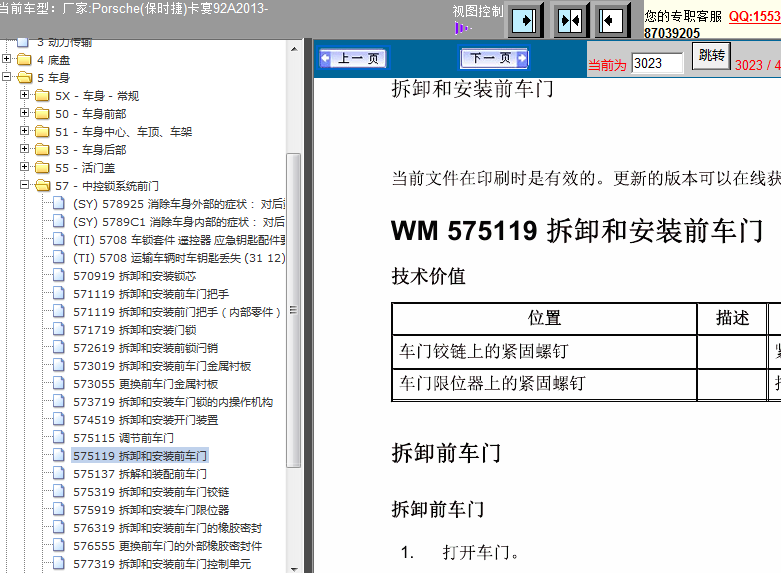Click folder icon of 57 - 中控锁系统前门

click(x=43, y=186)
